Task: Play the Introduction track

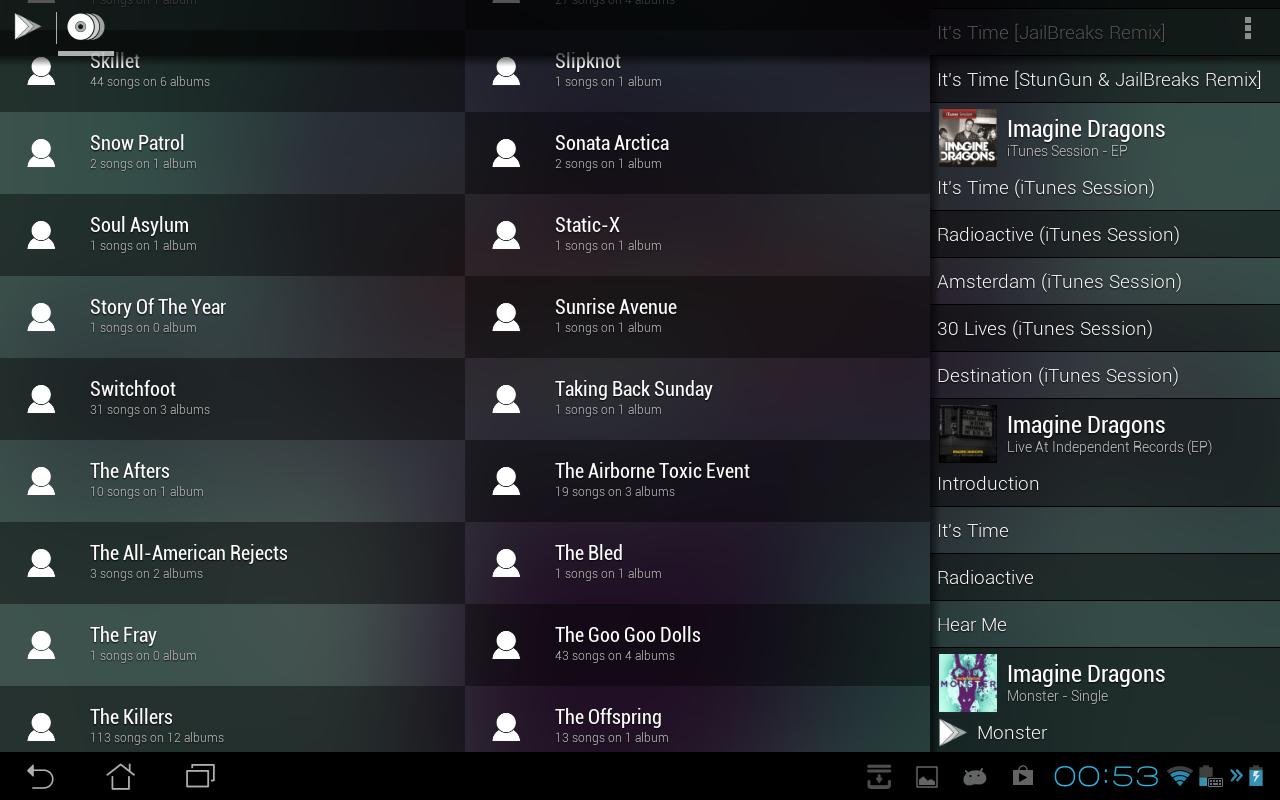Action: point(1105,483)
